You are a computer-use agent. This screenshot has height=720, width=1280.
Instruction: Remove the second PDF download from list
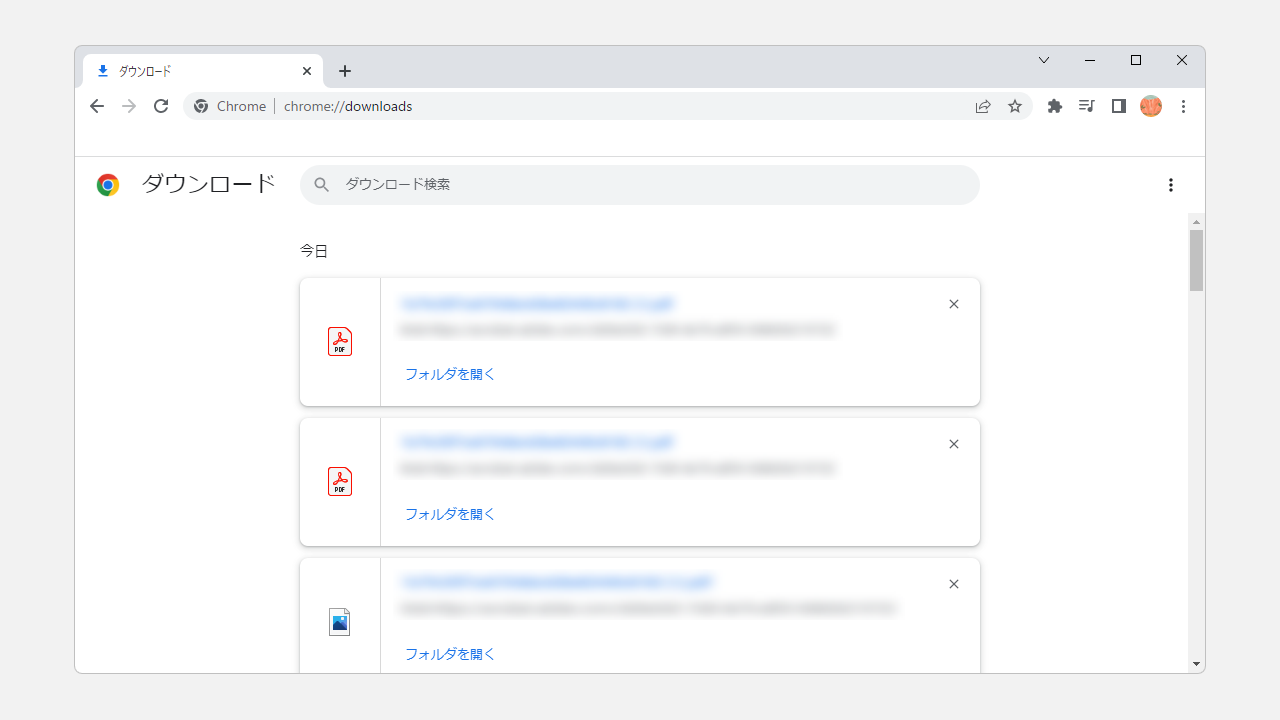(953, 444)
